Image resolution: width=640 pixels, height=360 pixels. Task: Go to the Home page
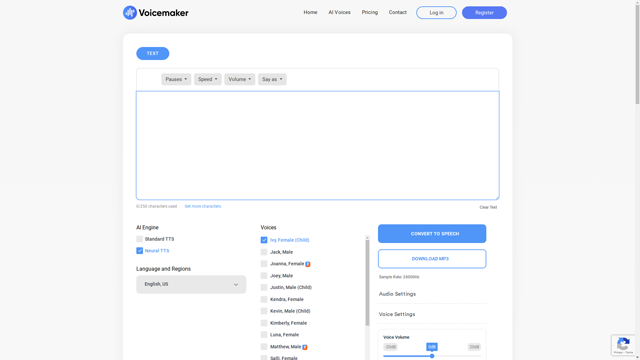point(310,12)
